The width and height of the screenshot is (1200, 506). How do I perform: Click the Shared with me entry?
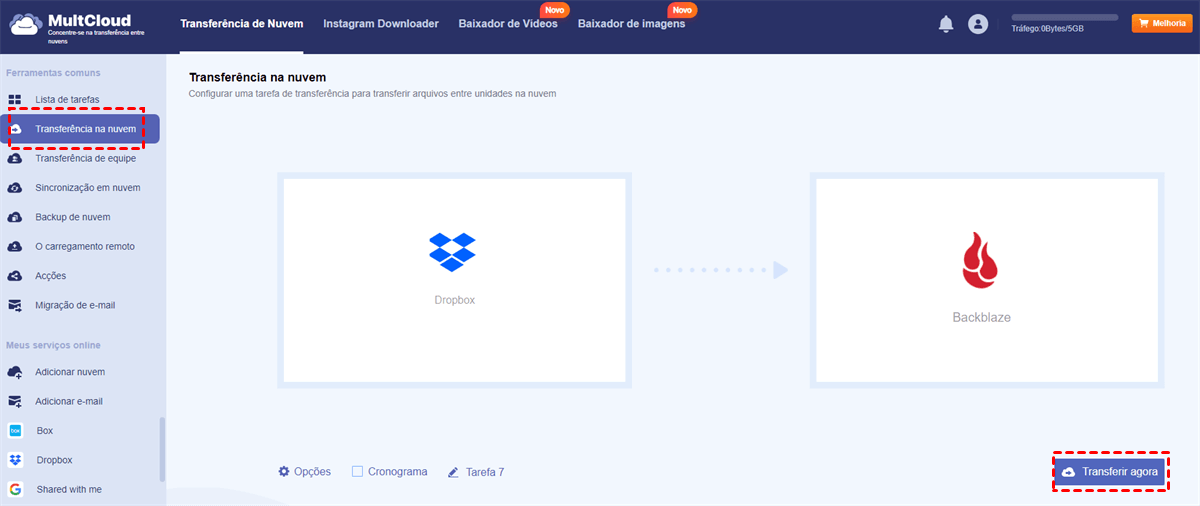pyautogui.click(x=69, y=489)
